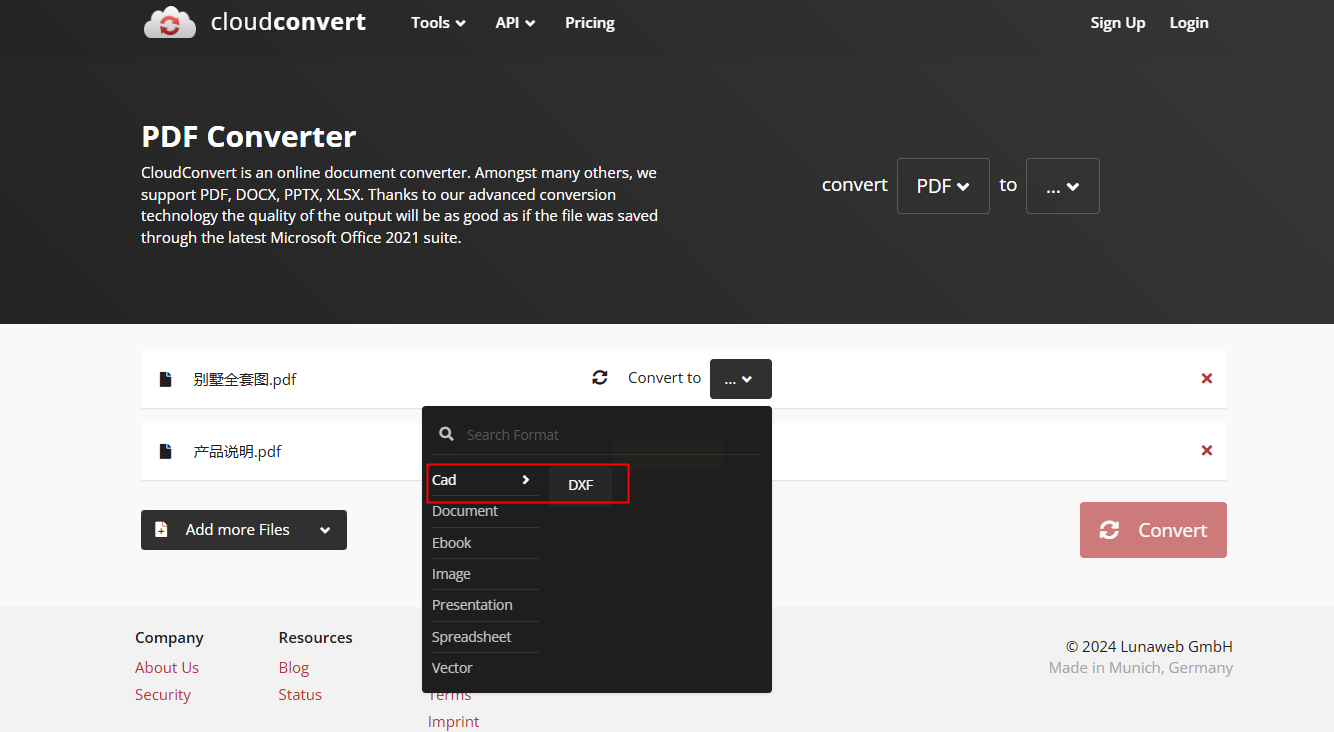Click the add-file icon on Add more Files
This screenshot has width=1334, height=732.
coord(162,530)
